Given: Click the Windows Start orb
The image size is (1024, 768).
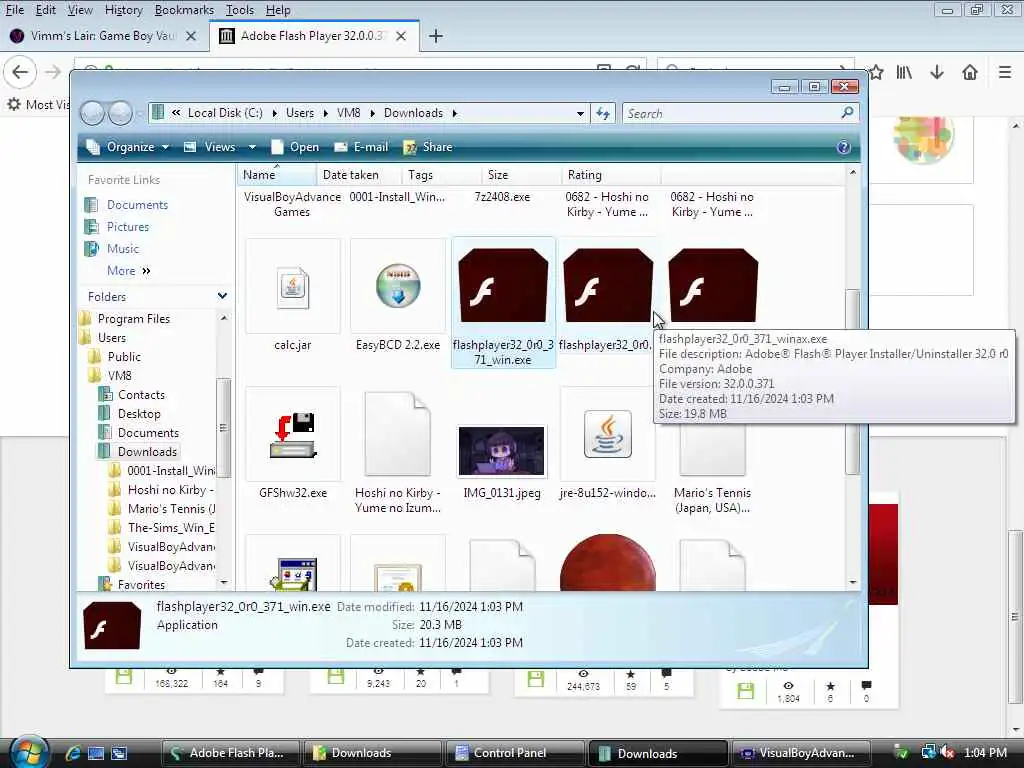Looking at the screenshot, I should (x=29, y=752).
